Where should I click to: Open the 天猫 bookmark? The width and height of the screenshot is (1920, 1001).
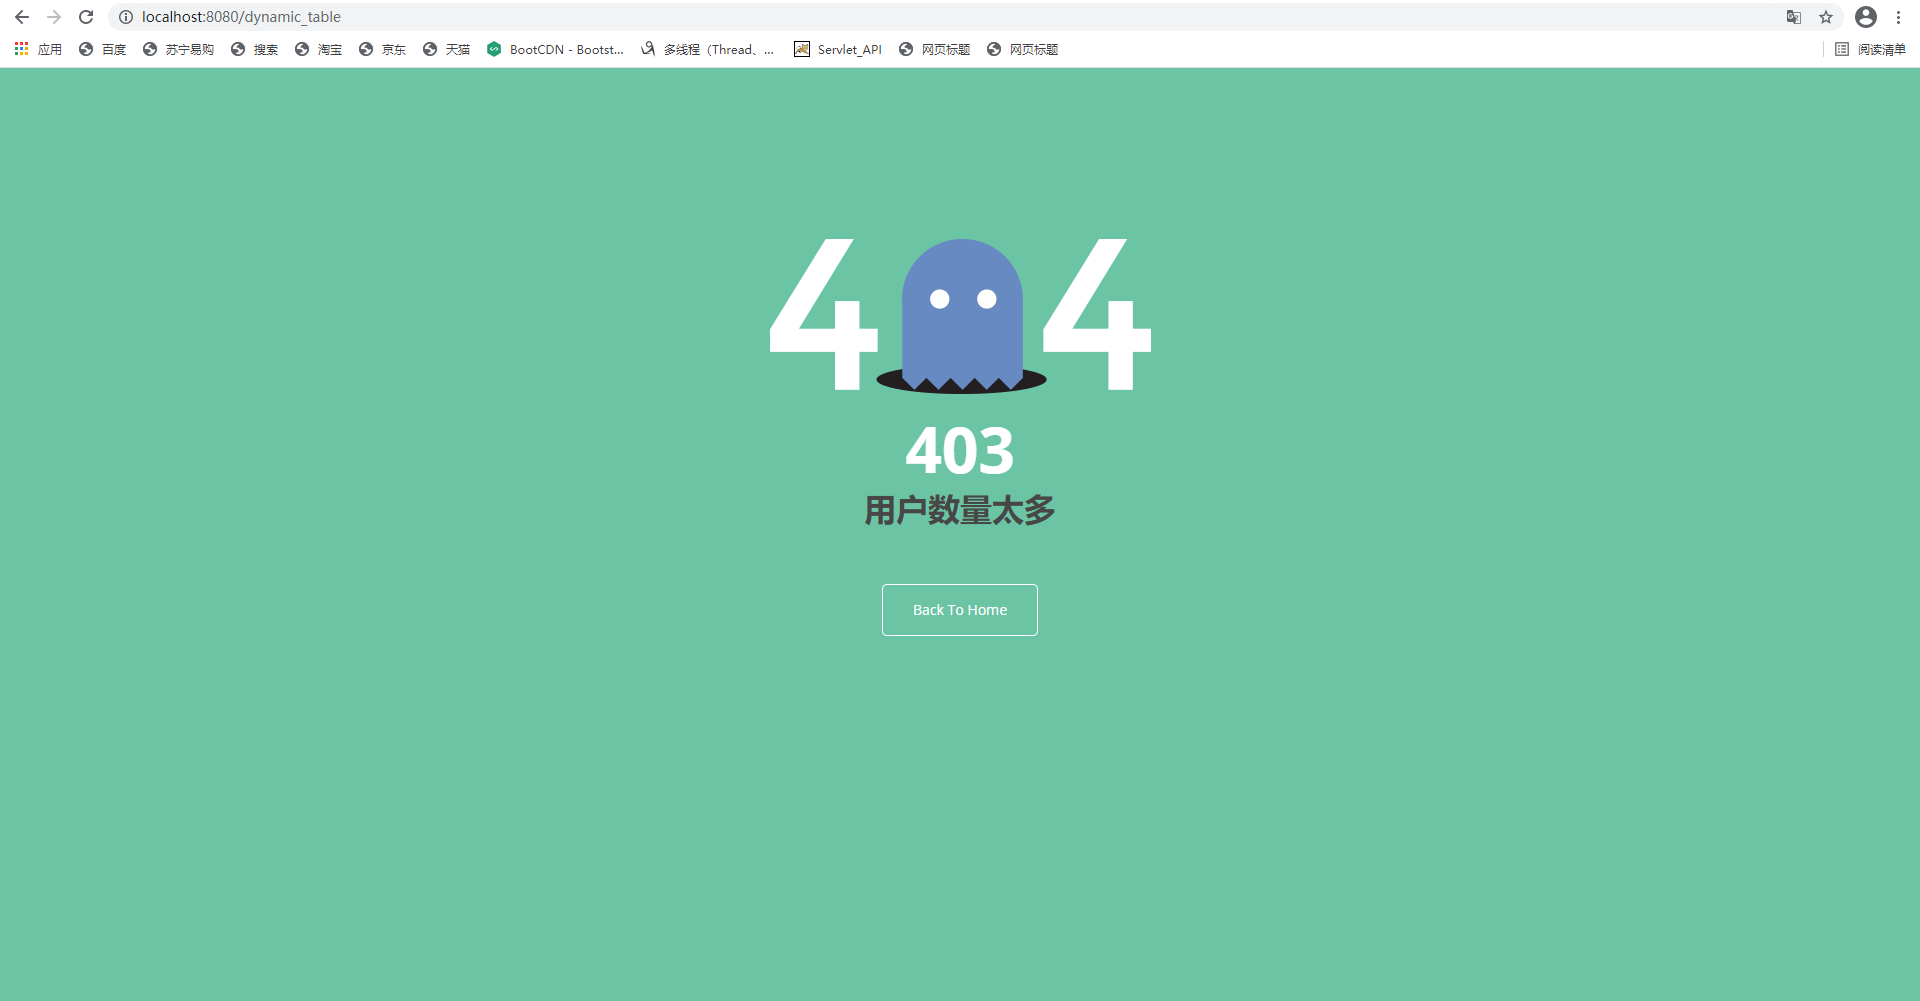(446, 49)
